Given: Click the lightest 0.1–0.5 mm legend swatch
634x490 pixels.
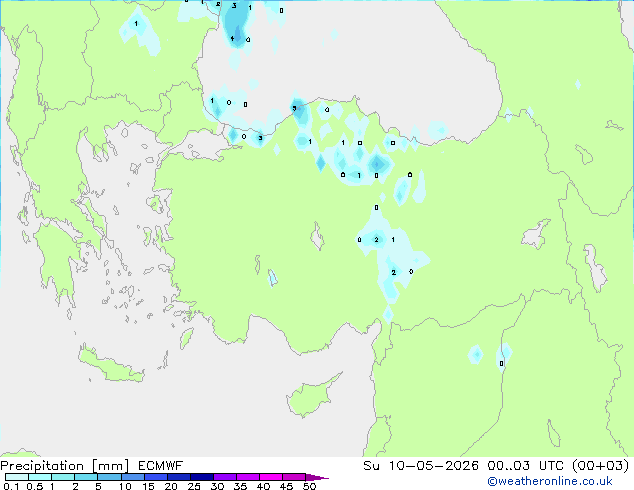Looking at the screenshot, I should click(17, 477).
